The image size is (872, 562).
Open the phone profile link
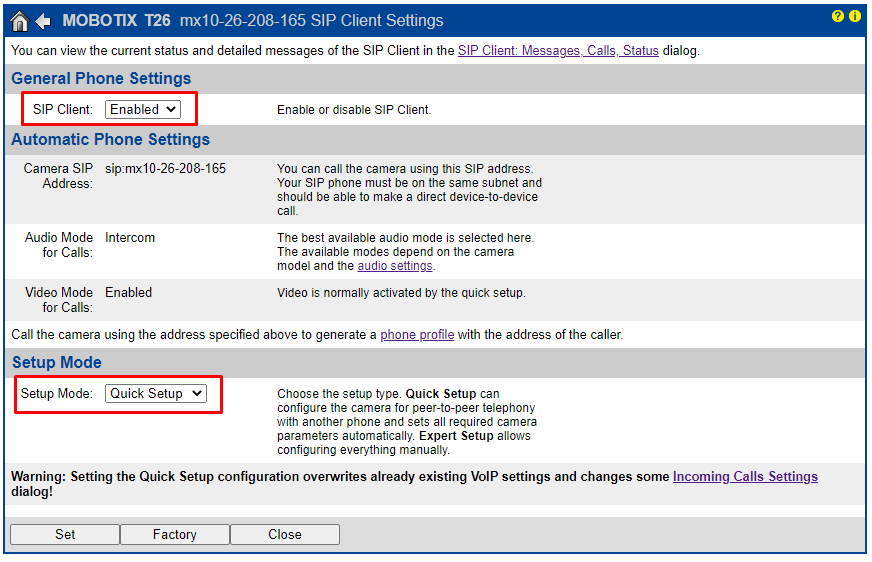click(417, 335)
